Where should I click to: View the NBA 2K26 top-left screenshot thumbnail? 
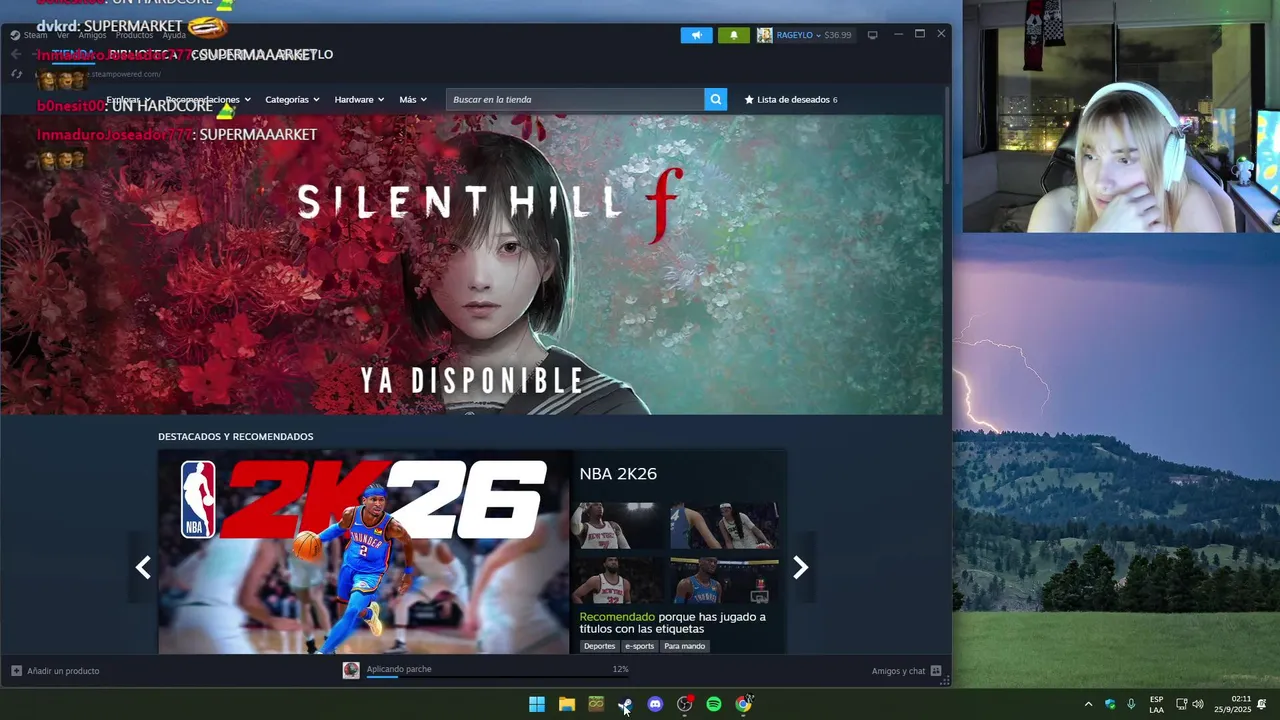click(x=617, y=526)
